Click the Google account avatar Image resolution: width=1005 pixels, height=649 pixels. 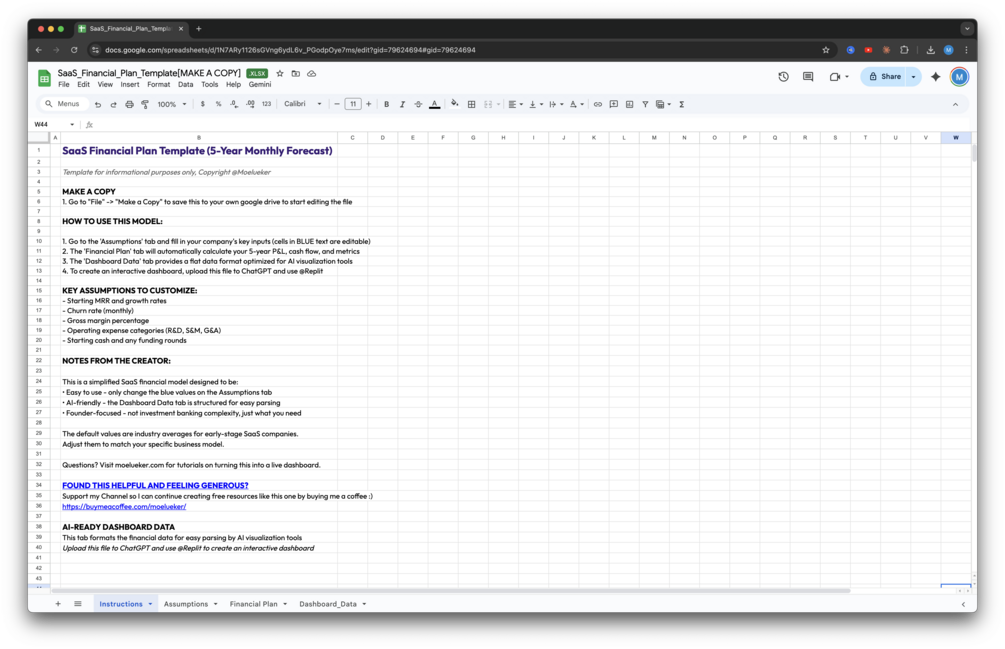point(959,77)
